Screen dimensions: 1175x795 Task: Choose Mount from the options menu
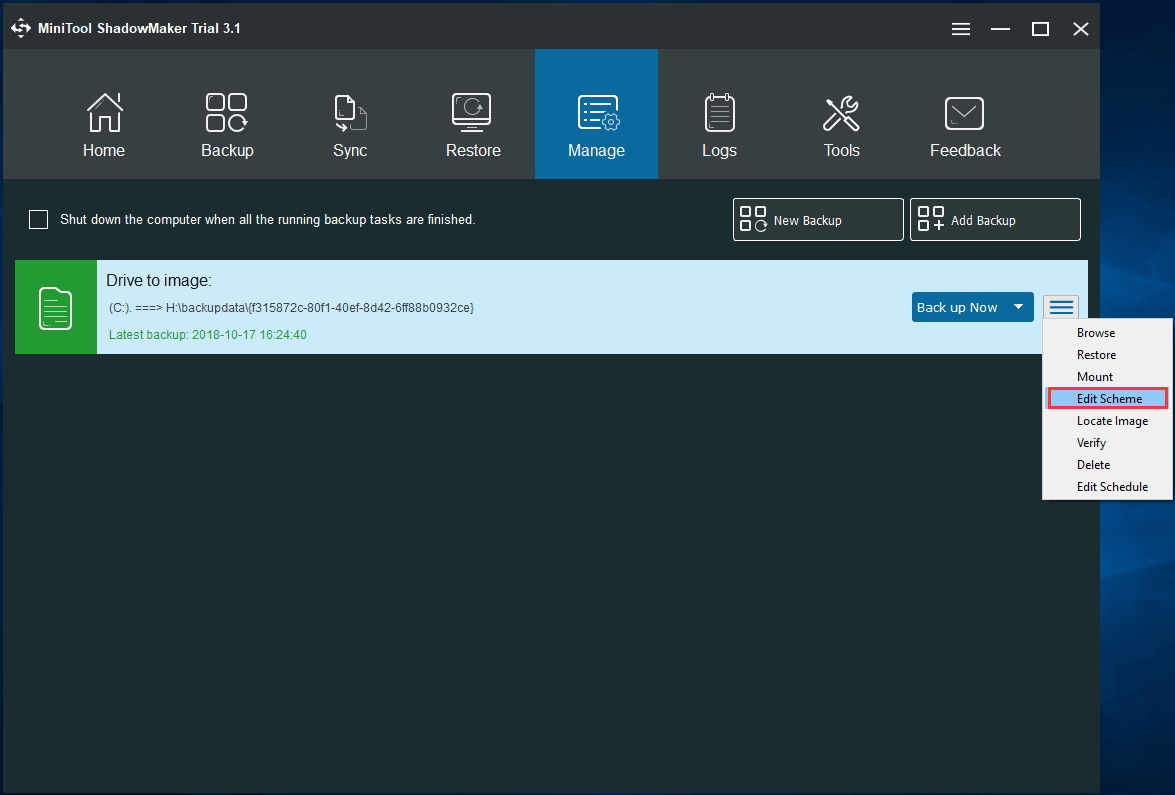point(1094,376)
